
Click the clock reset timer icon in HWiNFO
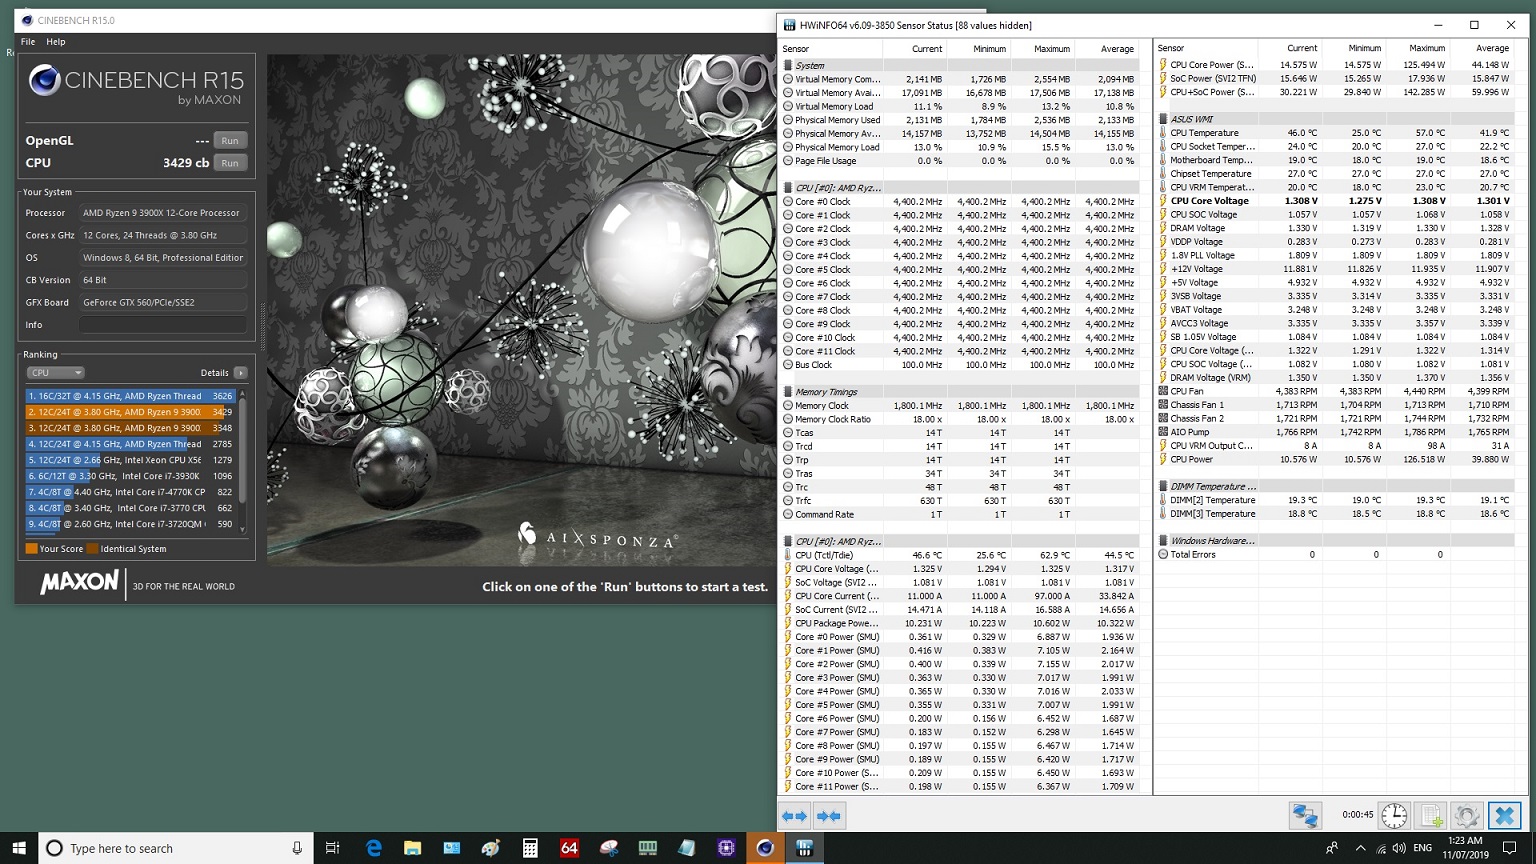[1394, 815]
